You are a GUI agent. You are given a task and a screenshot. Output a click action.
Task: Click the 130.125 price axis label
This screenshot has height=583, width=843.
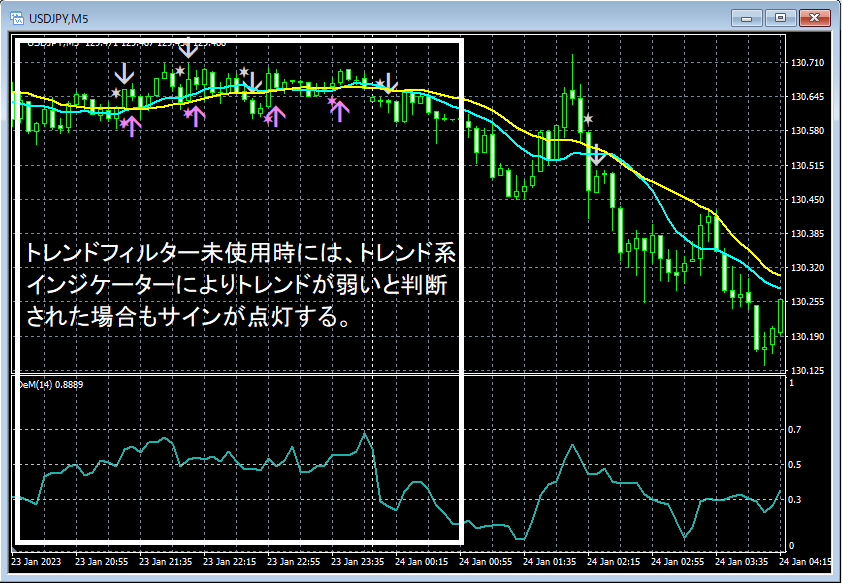(x=808, y=371)
